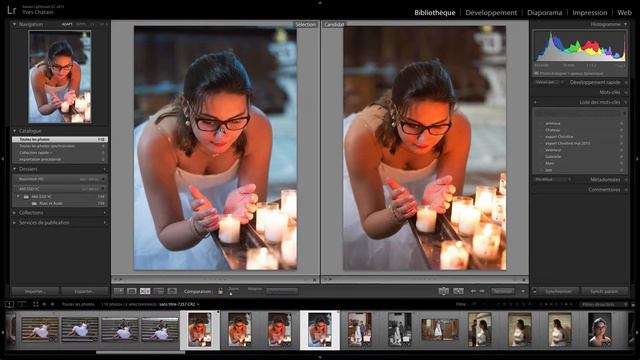Select keyword Chateau in keyword list
Screen dimensions: 640x360
point(553,130)
